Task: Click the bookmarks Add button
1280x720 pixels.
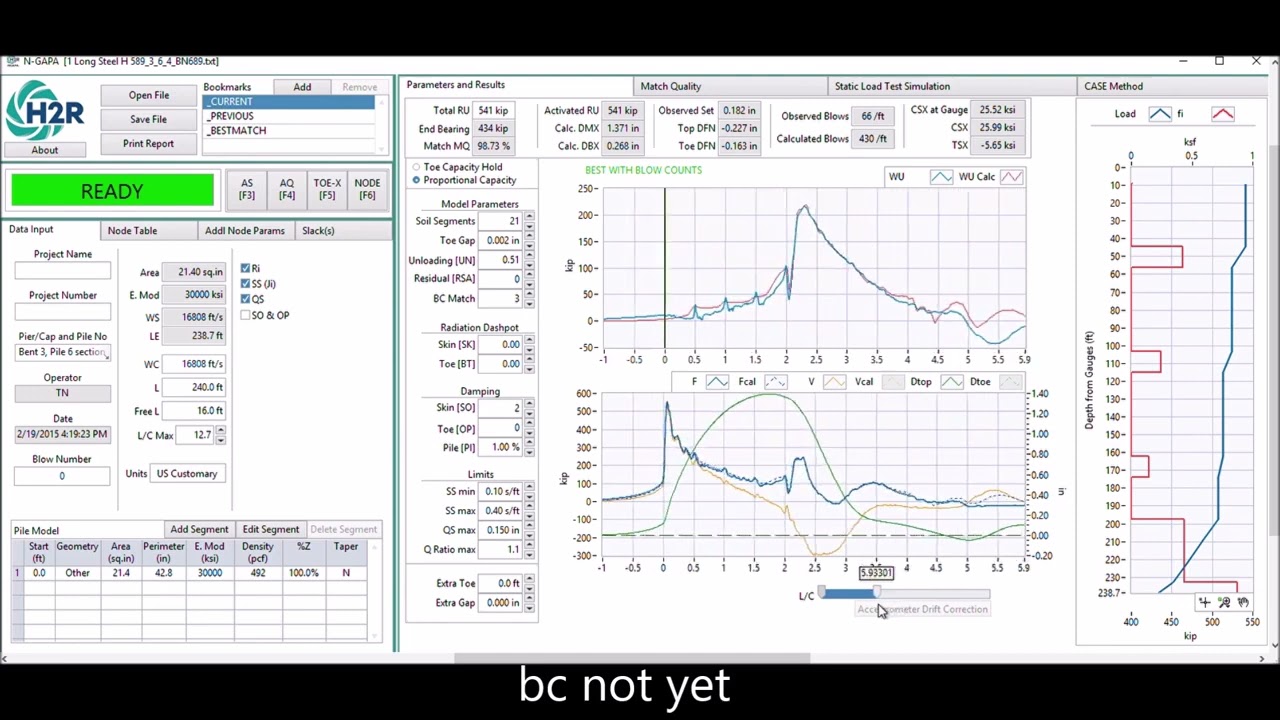Action: click(302, 87)
